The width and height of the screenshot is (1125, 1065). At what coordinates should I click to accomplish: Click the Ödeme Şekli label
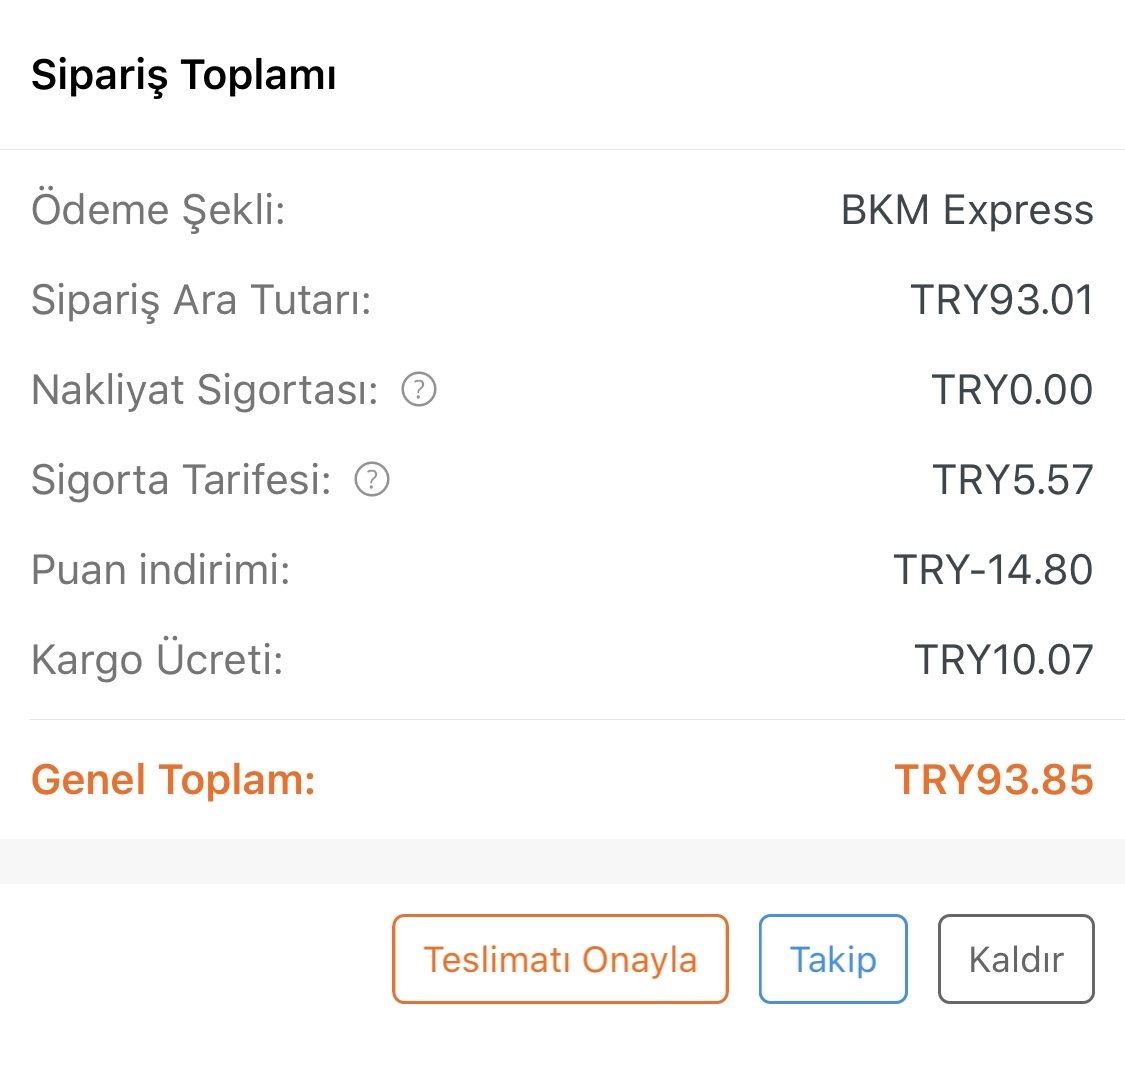[x=159, y=210]
